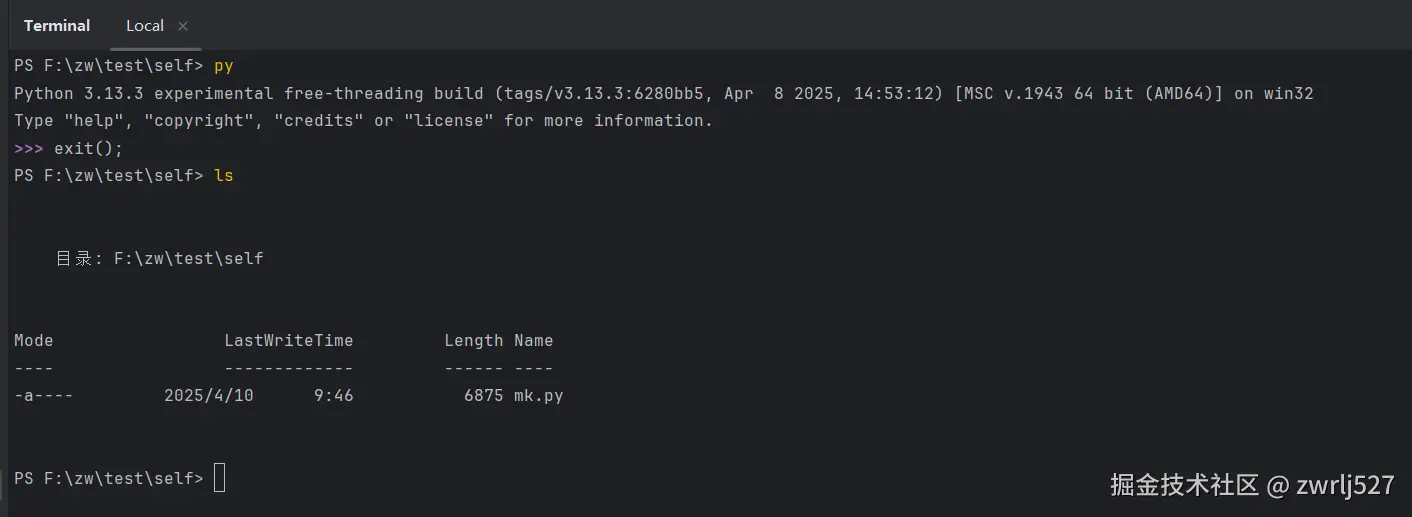Click the 目录 directory path line
The height and width of the screenshot is (517, 1412).
[x=159, y=258]
